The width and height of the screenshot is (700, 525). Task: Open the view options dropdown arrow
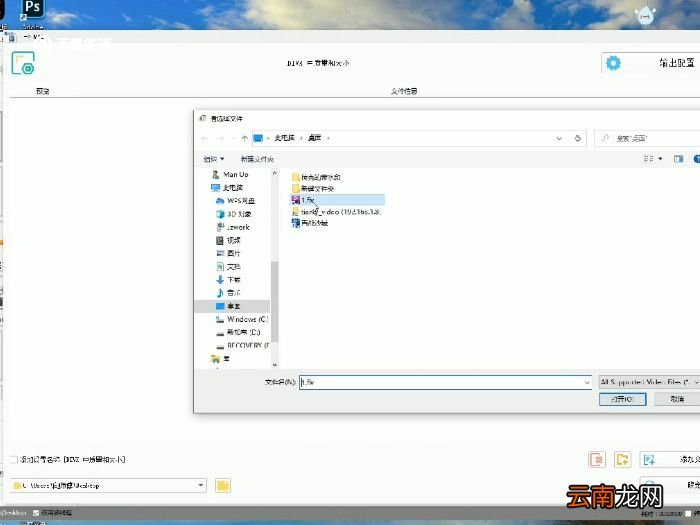click(660, 159)
